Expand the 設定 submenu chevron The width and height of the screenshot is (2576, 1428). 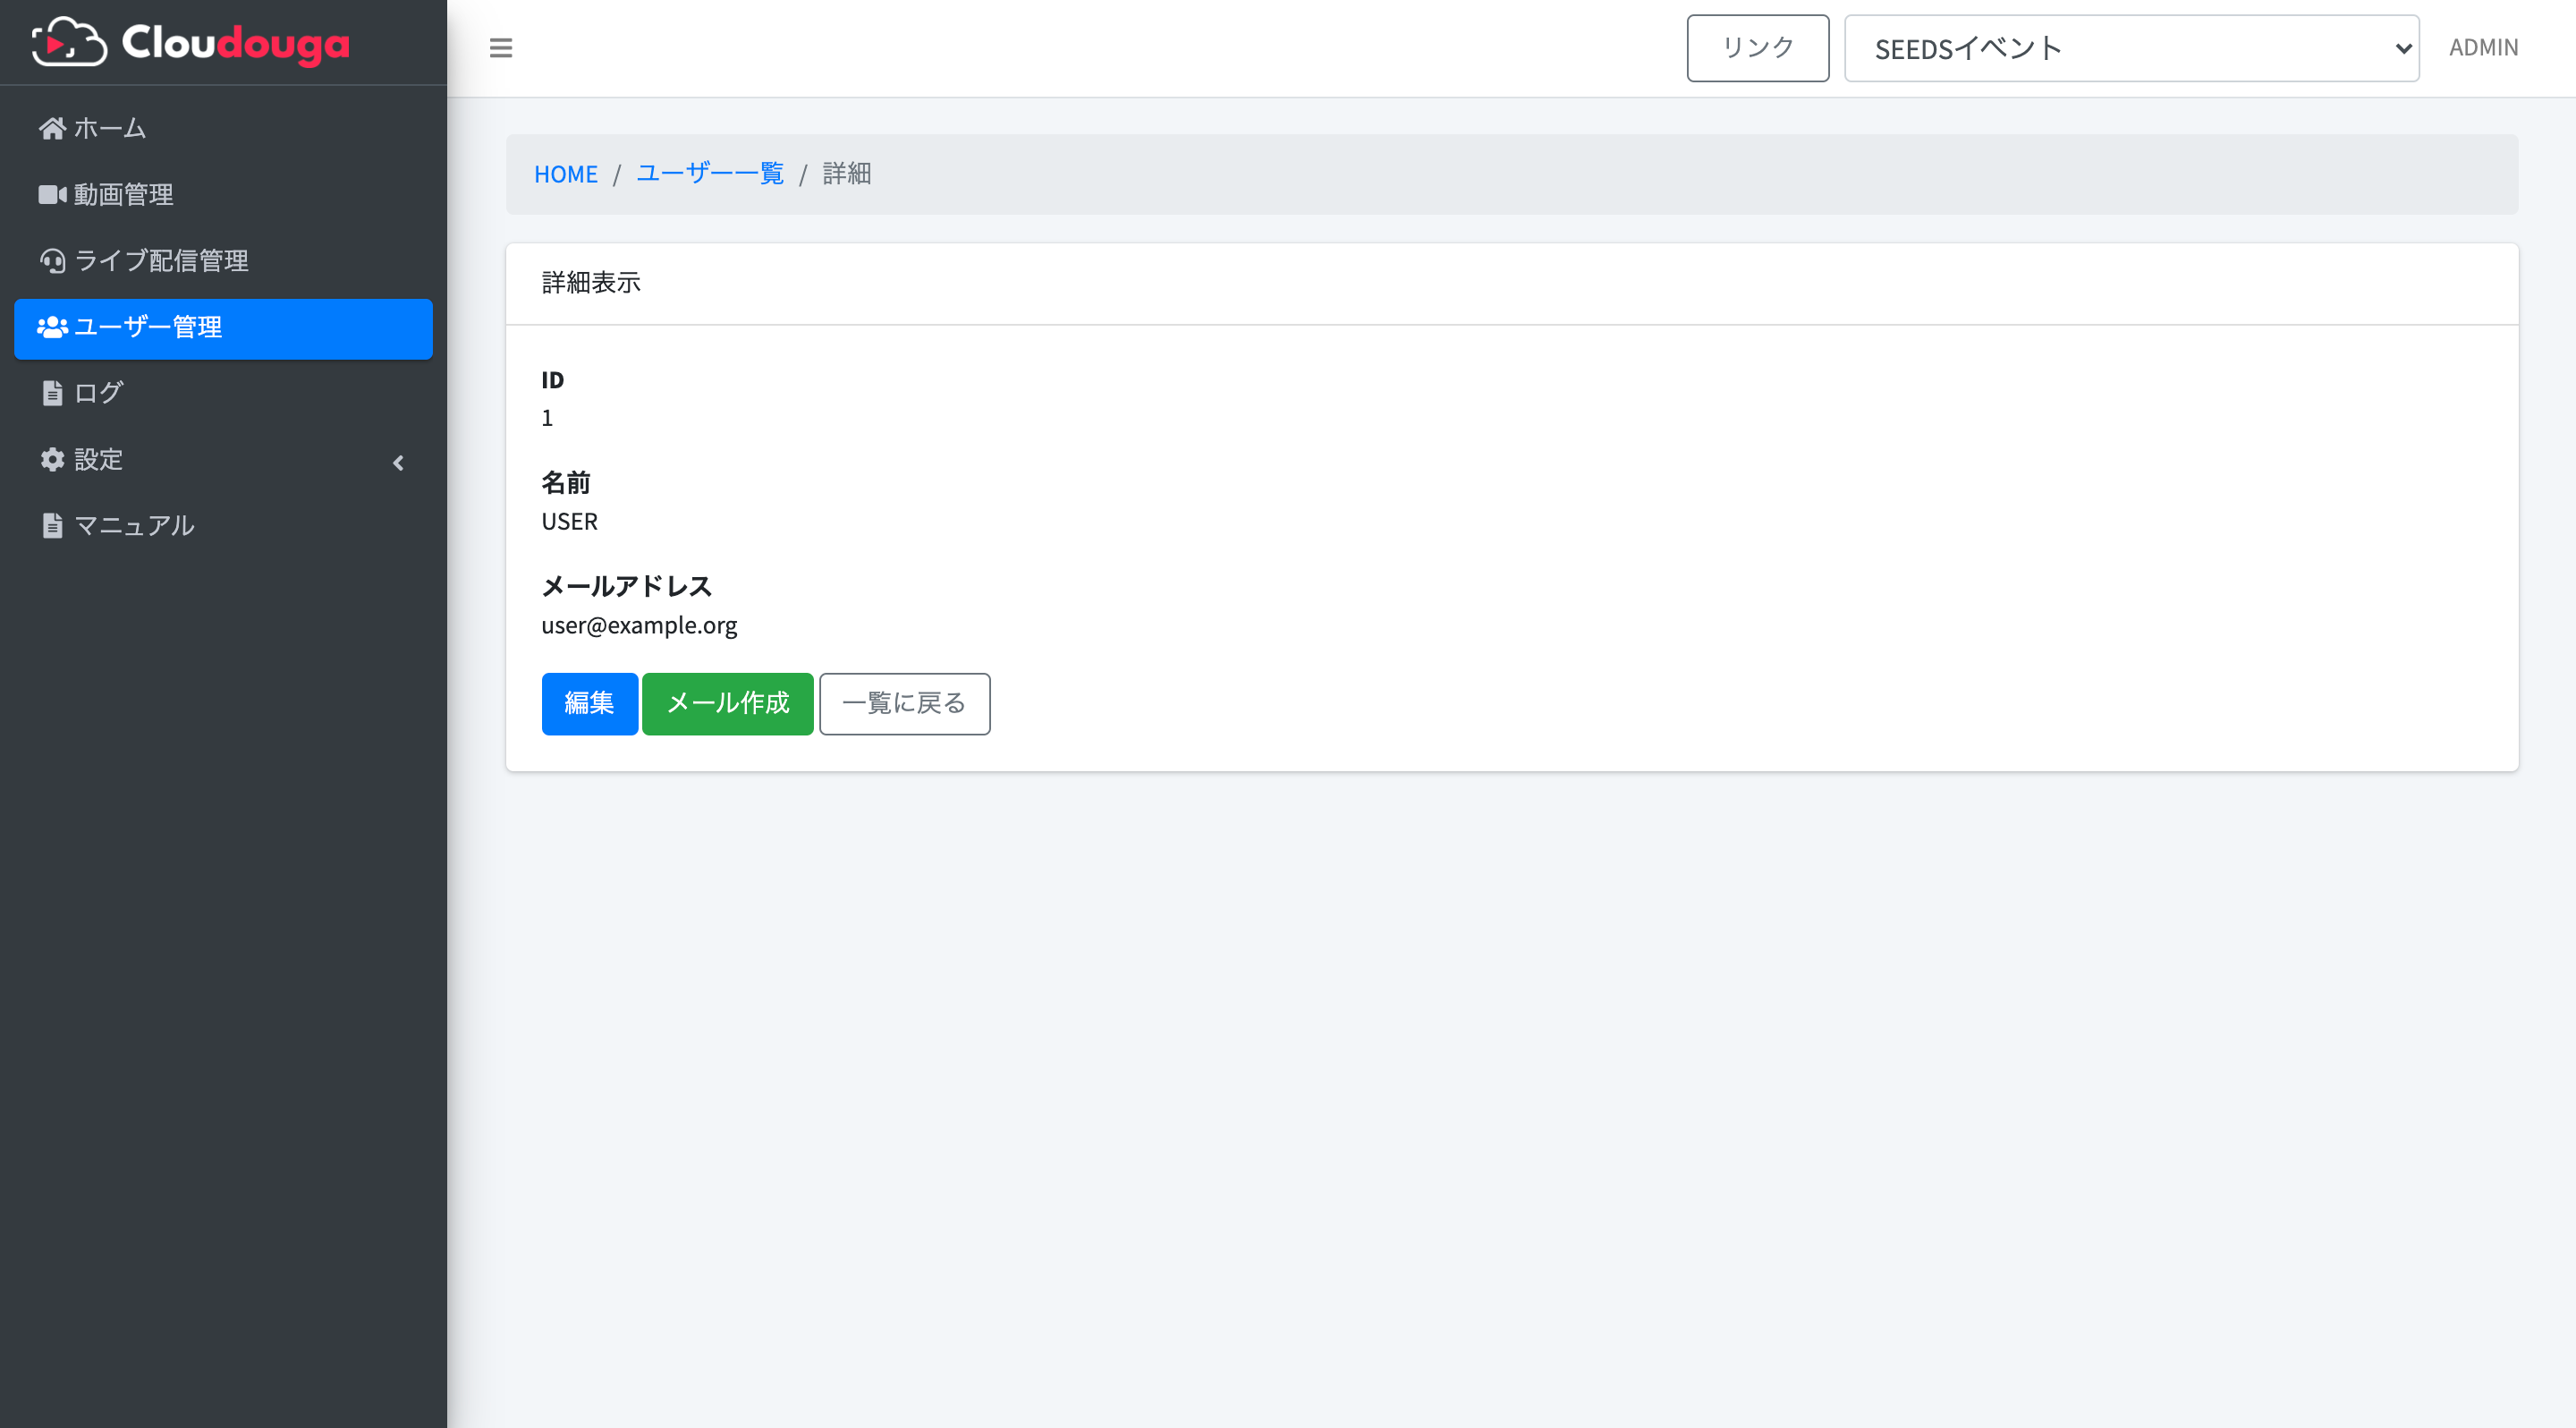point(398,462)
